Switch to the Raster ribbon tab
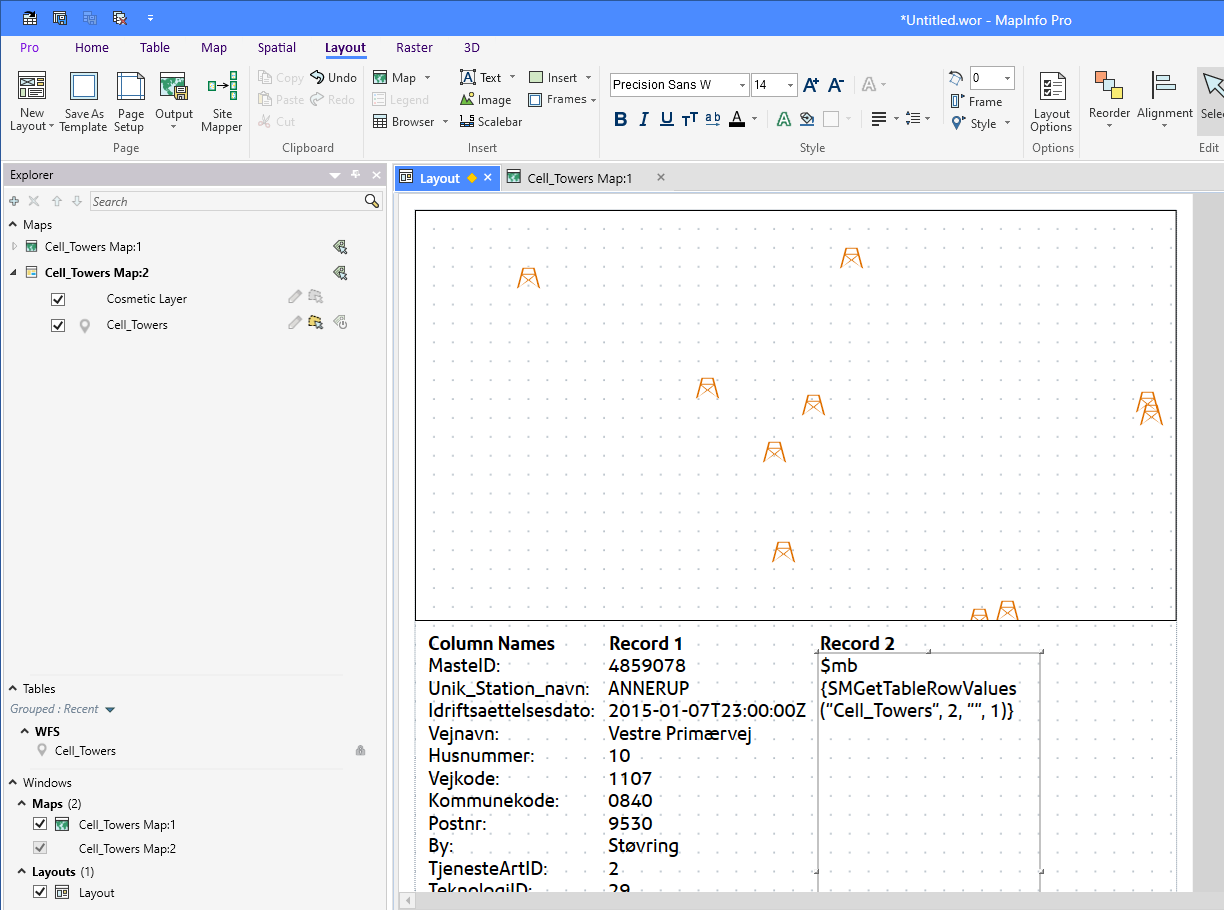The height and width of the screenshot is (910, 1224). pyautogui.click(x=414, y=47)
